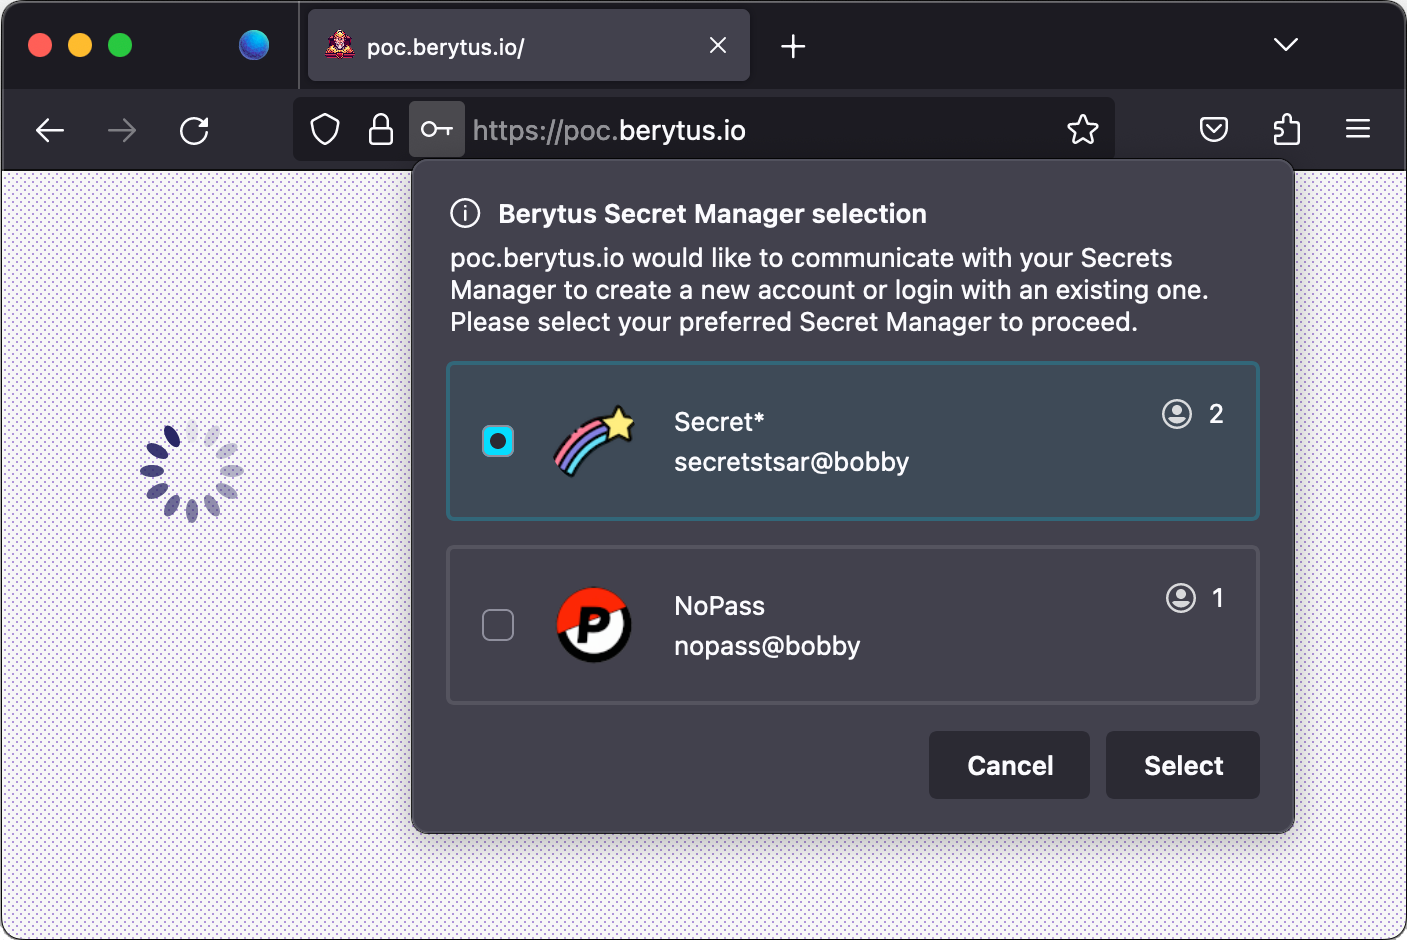
Task: Click the Secret* manager name
Action: point(719,422)
